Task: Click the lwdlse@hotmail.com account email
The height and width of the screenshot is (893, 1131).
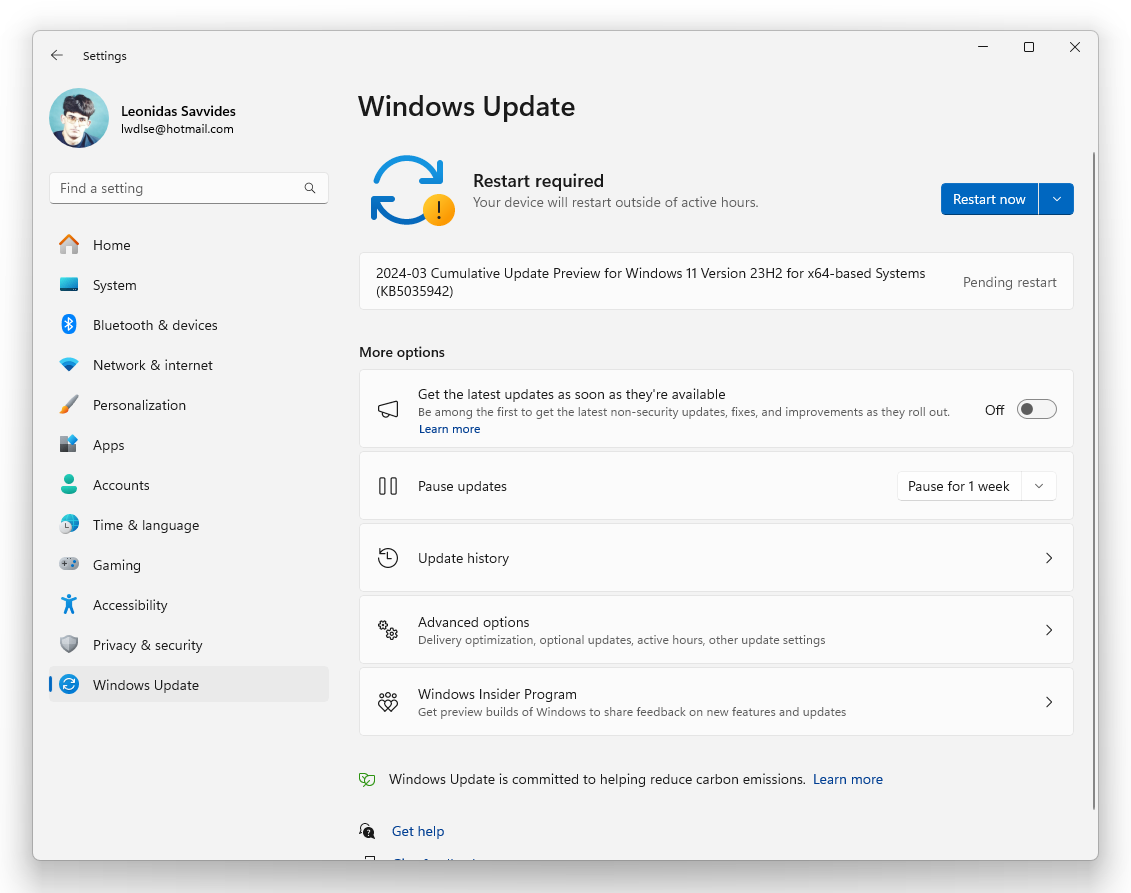Action: click(x=177, y=129)
